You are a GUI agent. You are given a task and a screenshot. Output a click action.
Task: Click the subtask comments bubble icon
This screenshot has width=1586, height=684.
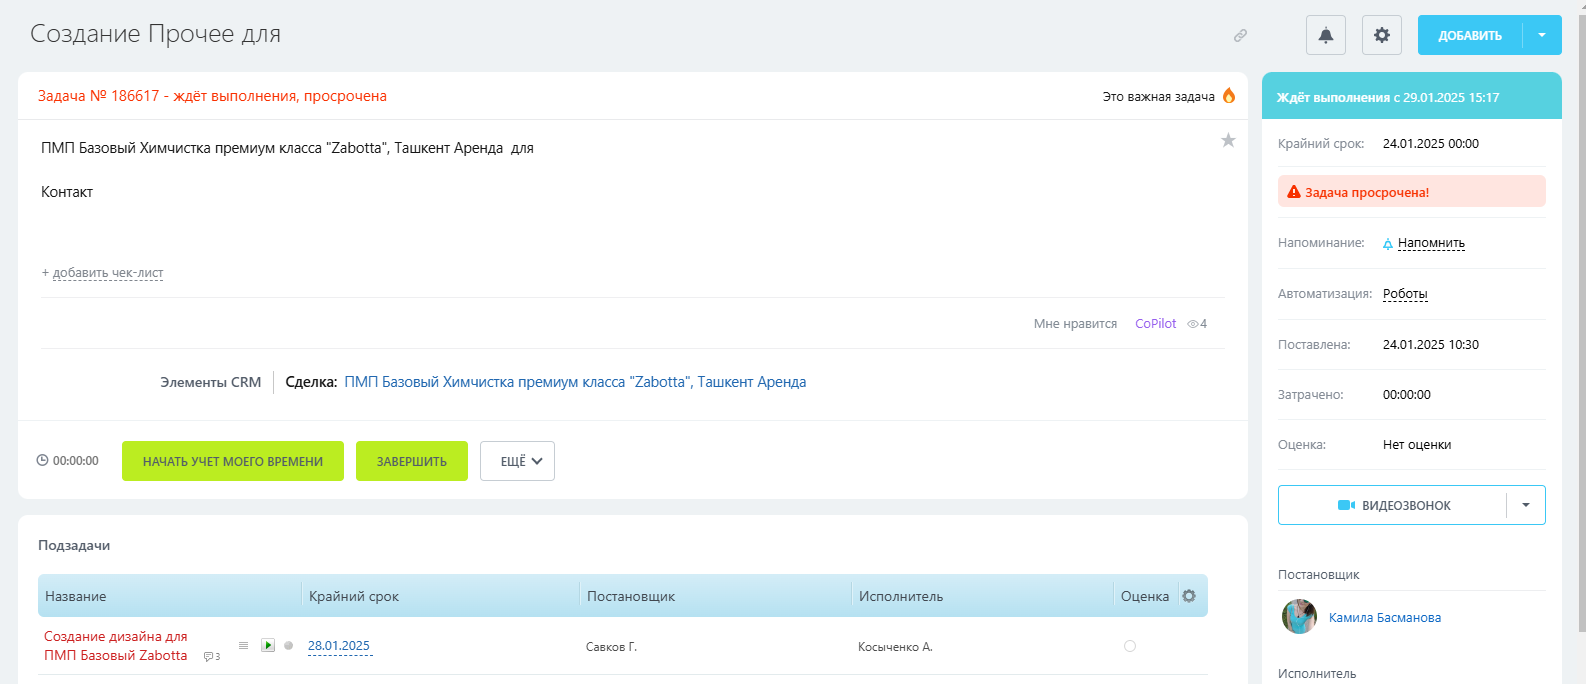click(210, 657)
